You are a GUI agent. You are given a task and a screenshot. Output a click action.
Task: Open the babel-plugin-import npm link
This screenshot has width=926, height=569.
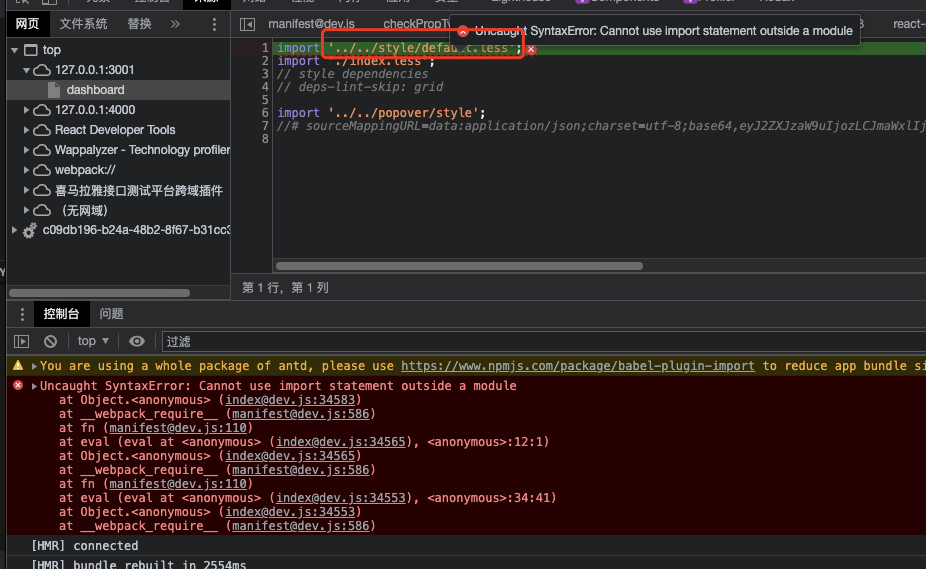(578, 366)
